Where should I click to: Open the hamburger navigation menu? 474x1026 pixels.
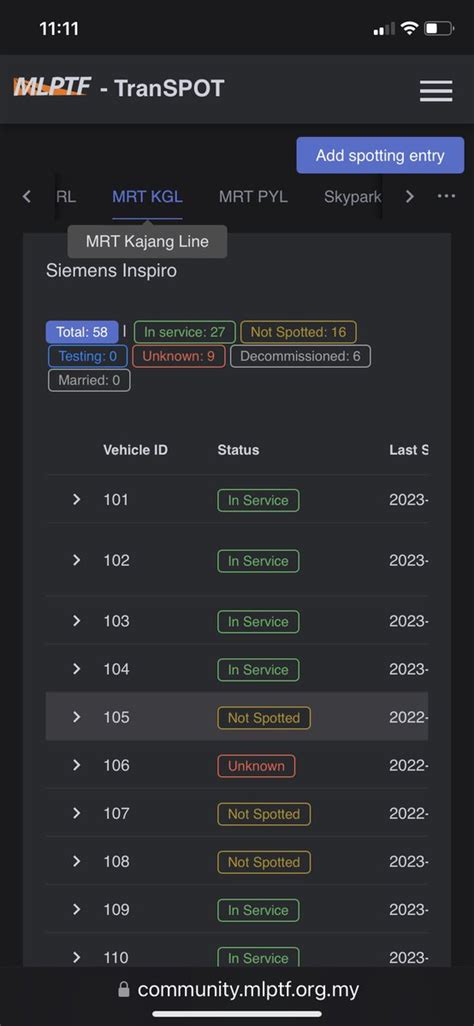[436, 90]
